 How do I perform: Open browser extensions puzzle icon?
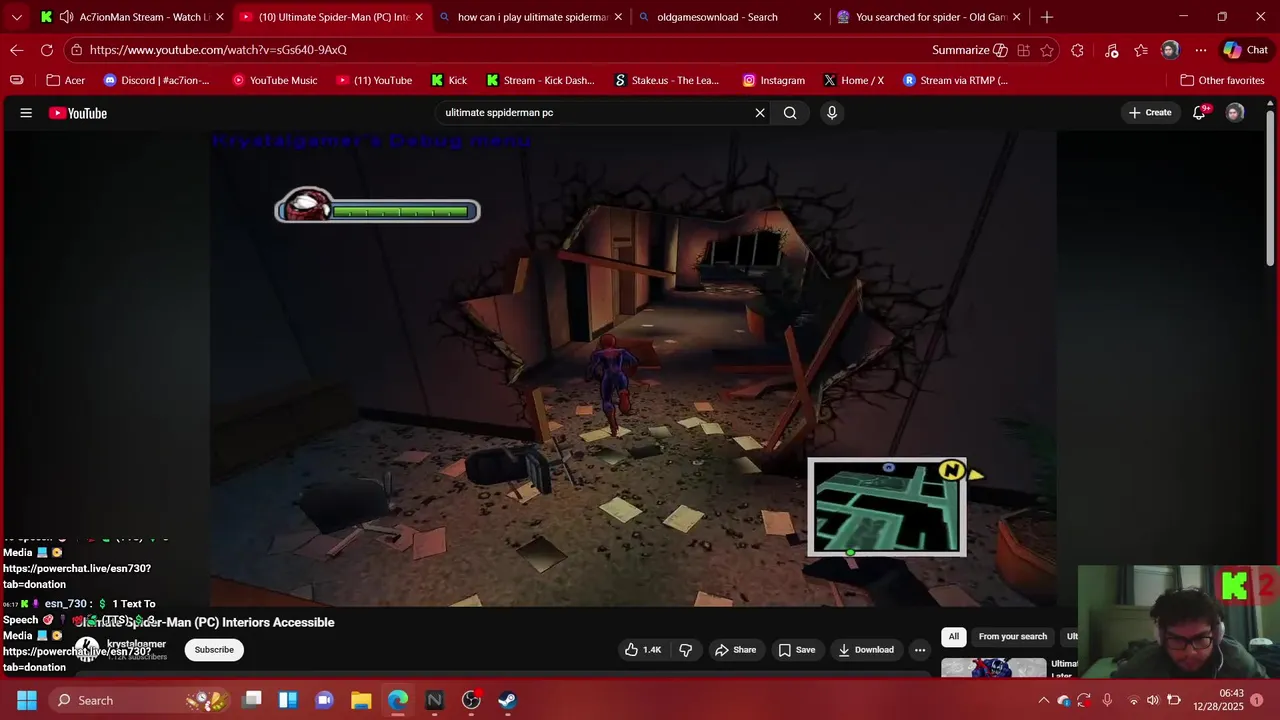click(x=1077, y=50)
